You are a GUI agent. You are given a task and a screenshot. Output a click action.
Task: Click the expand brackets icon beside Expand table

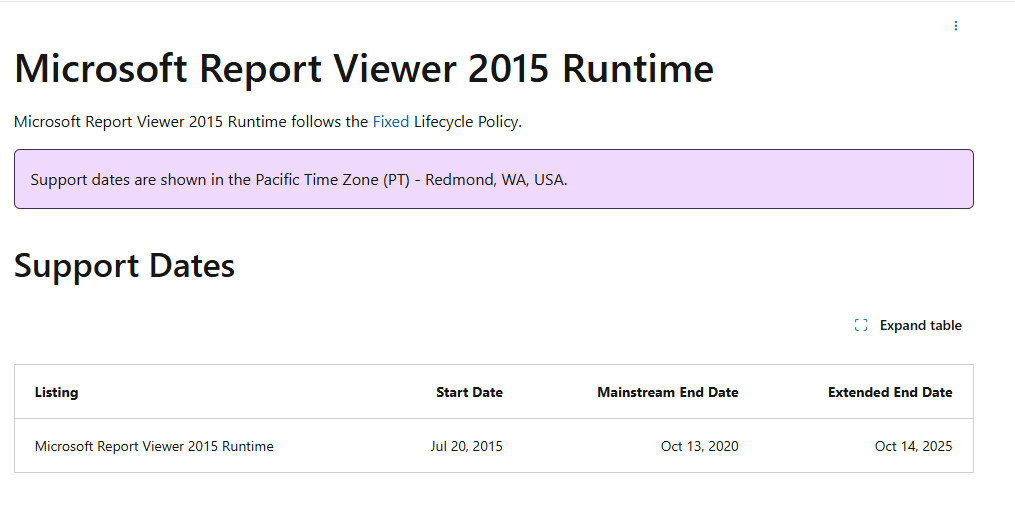click(861, 325)
